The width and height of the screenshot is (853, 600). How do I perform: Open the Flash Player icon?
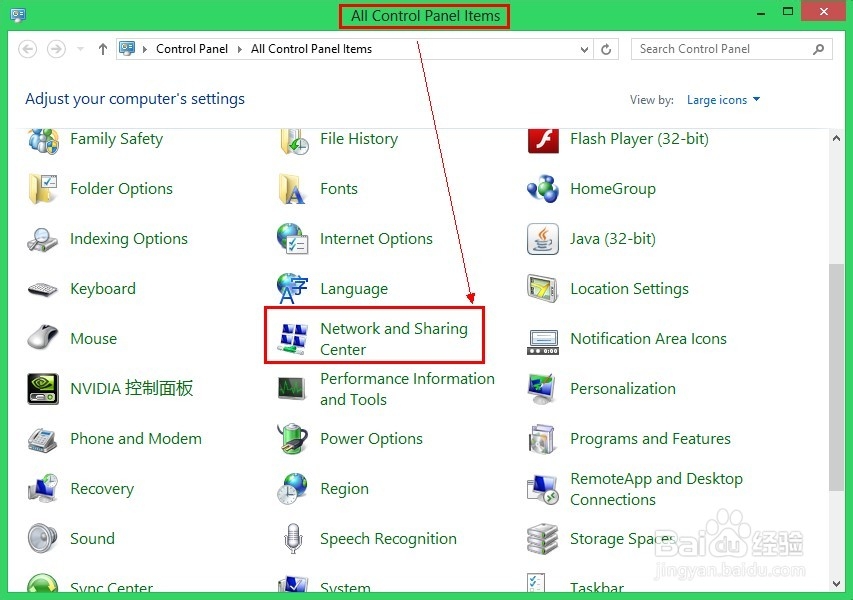[543, 140]
